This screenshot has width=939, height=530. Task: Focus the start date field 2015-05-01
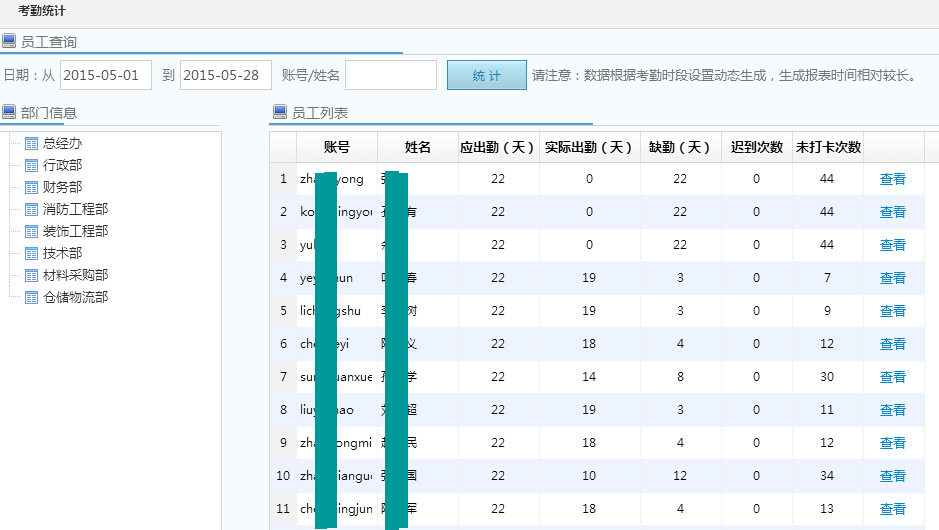tap(106, 75)
